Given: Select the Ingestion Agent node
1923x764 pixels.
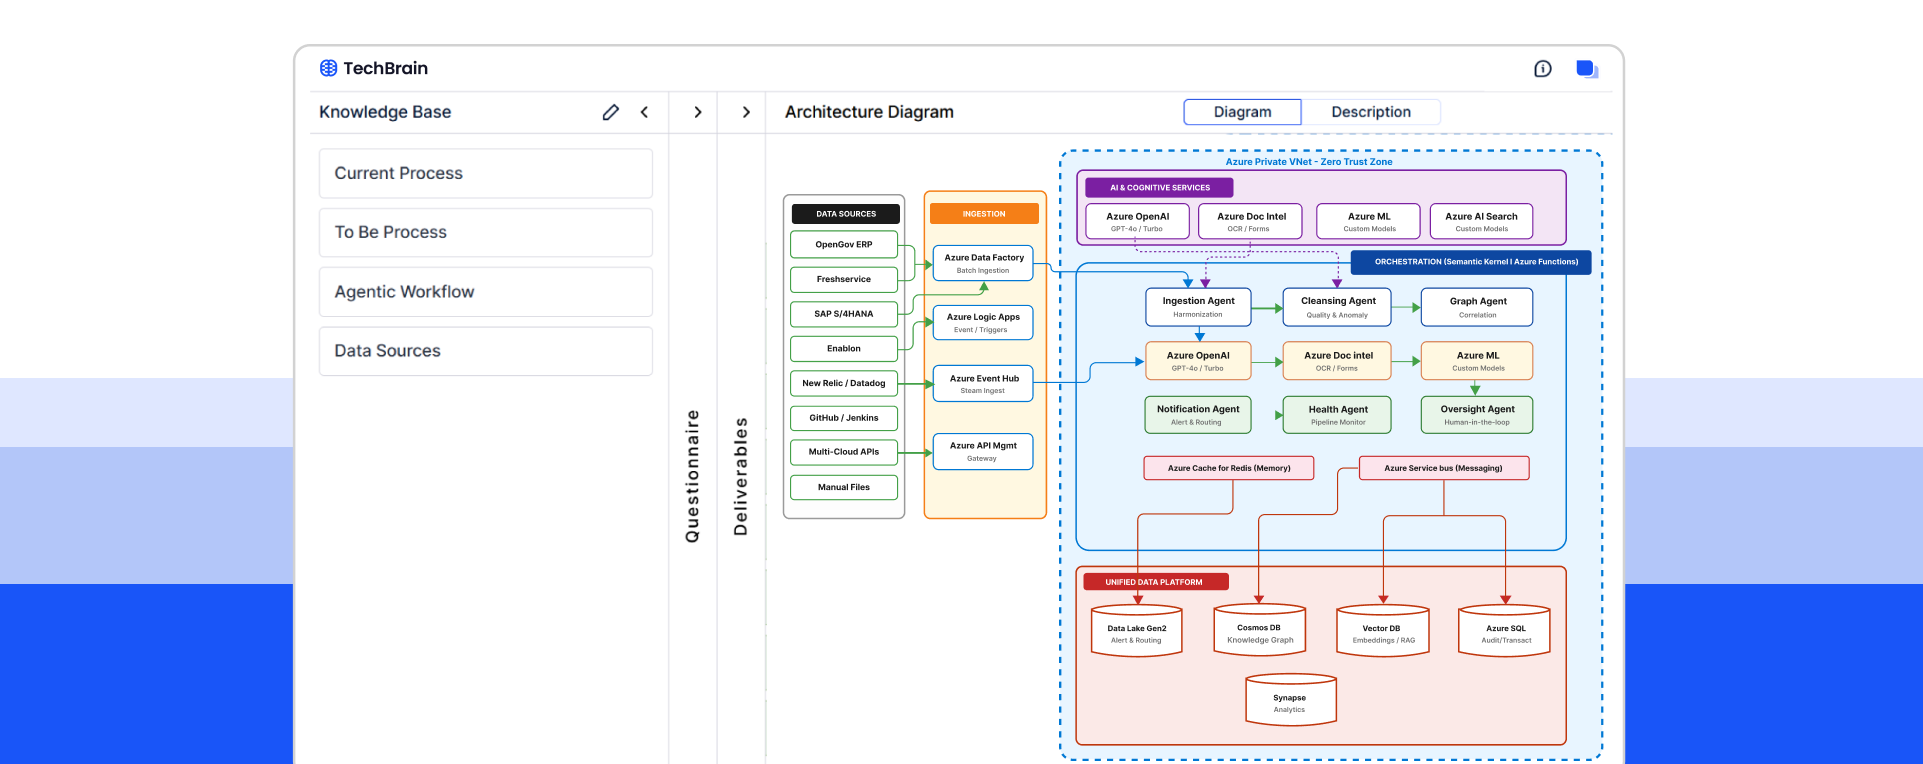Looking at the screenshot, I should tap(1198, 306).
